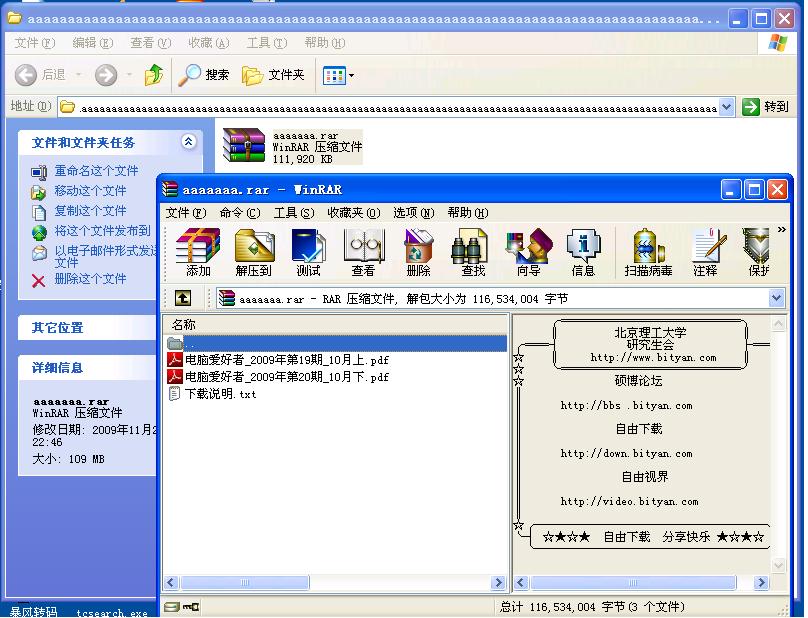This screenshot has height=618, width=808.
Task: Click 暴风转码 item on the desktop
Action: [33, 612]
